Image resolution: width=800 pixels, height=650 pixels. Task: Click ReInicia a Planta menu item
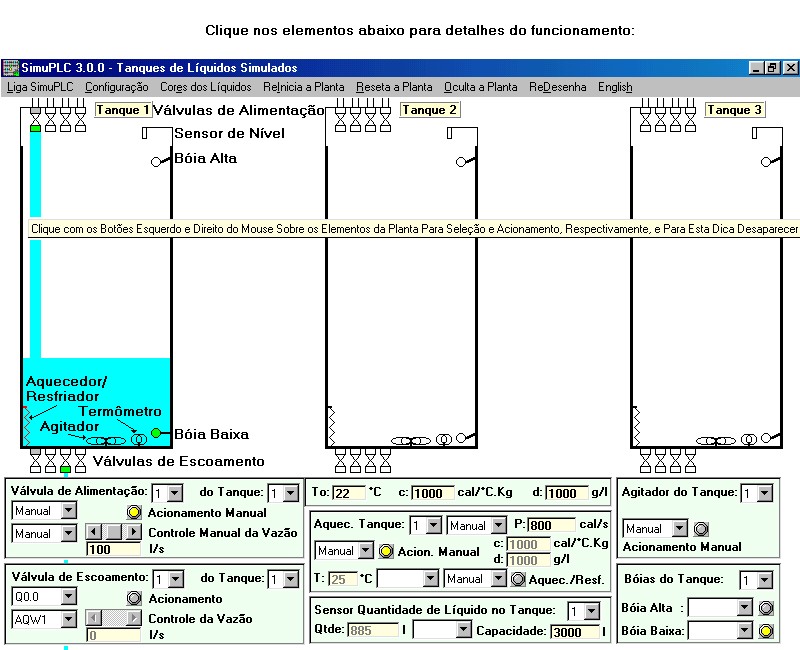(x=304, y=87)
